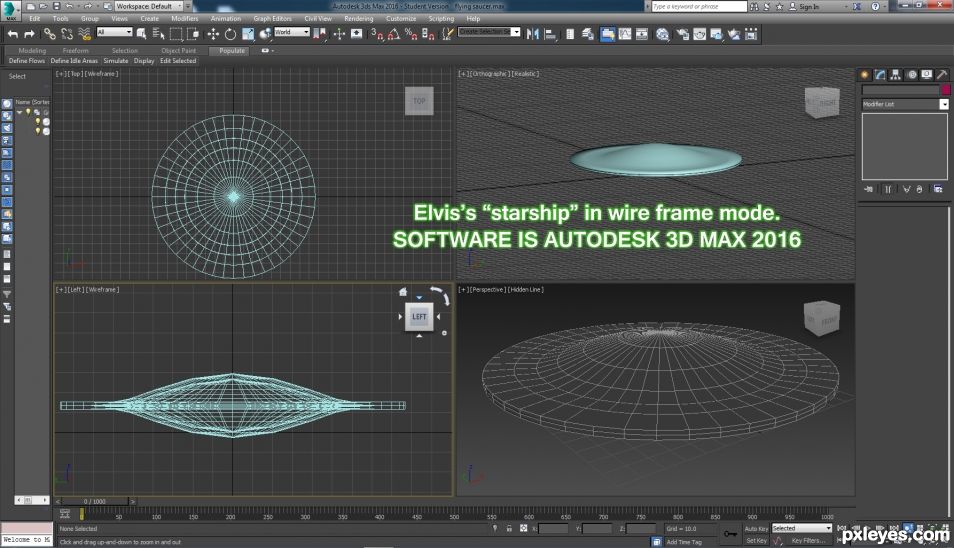Open the Motion panel tab
This screenshot has width=954, height=548.
[x=911, y=74]
